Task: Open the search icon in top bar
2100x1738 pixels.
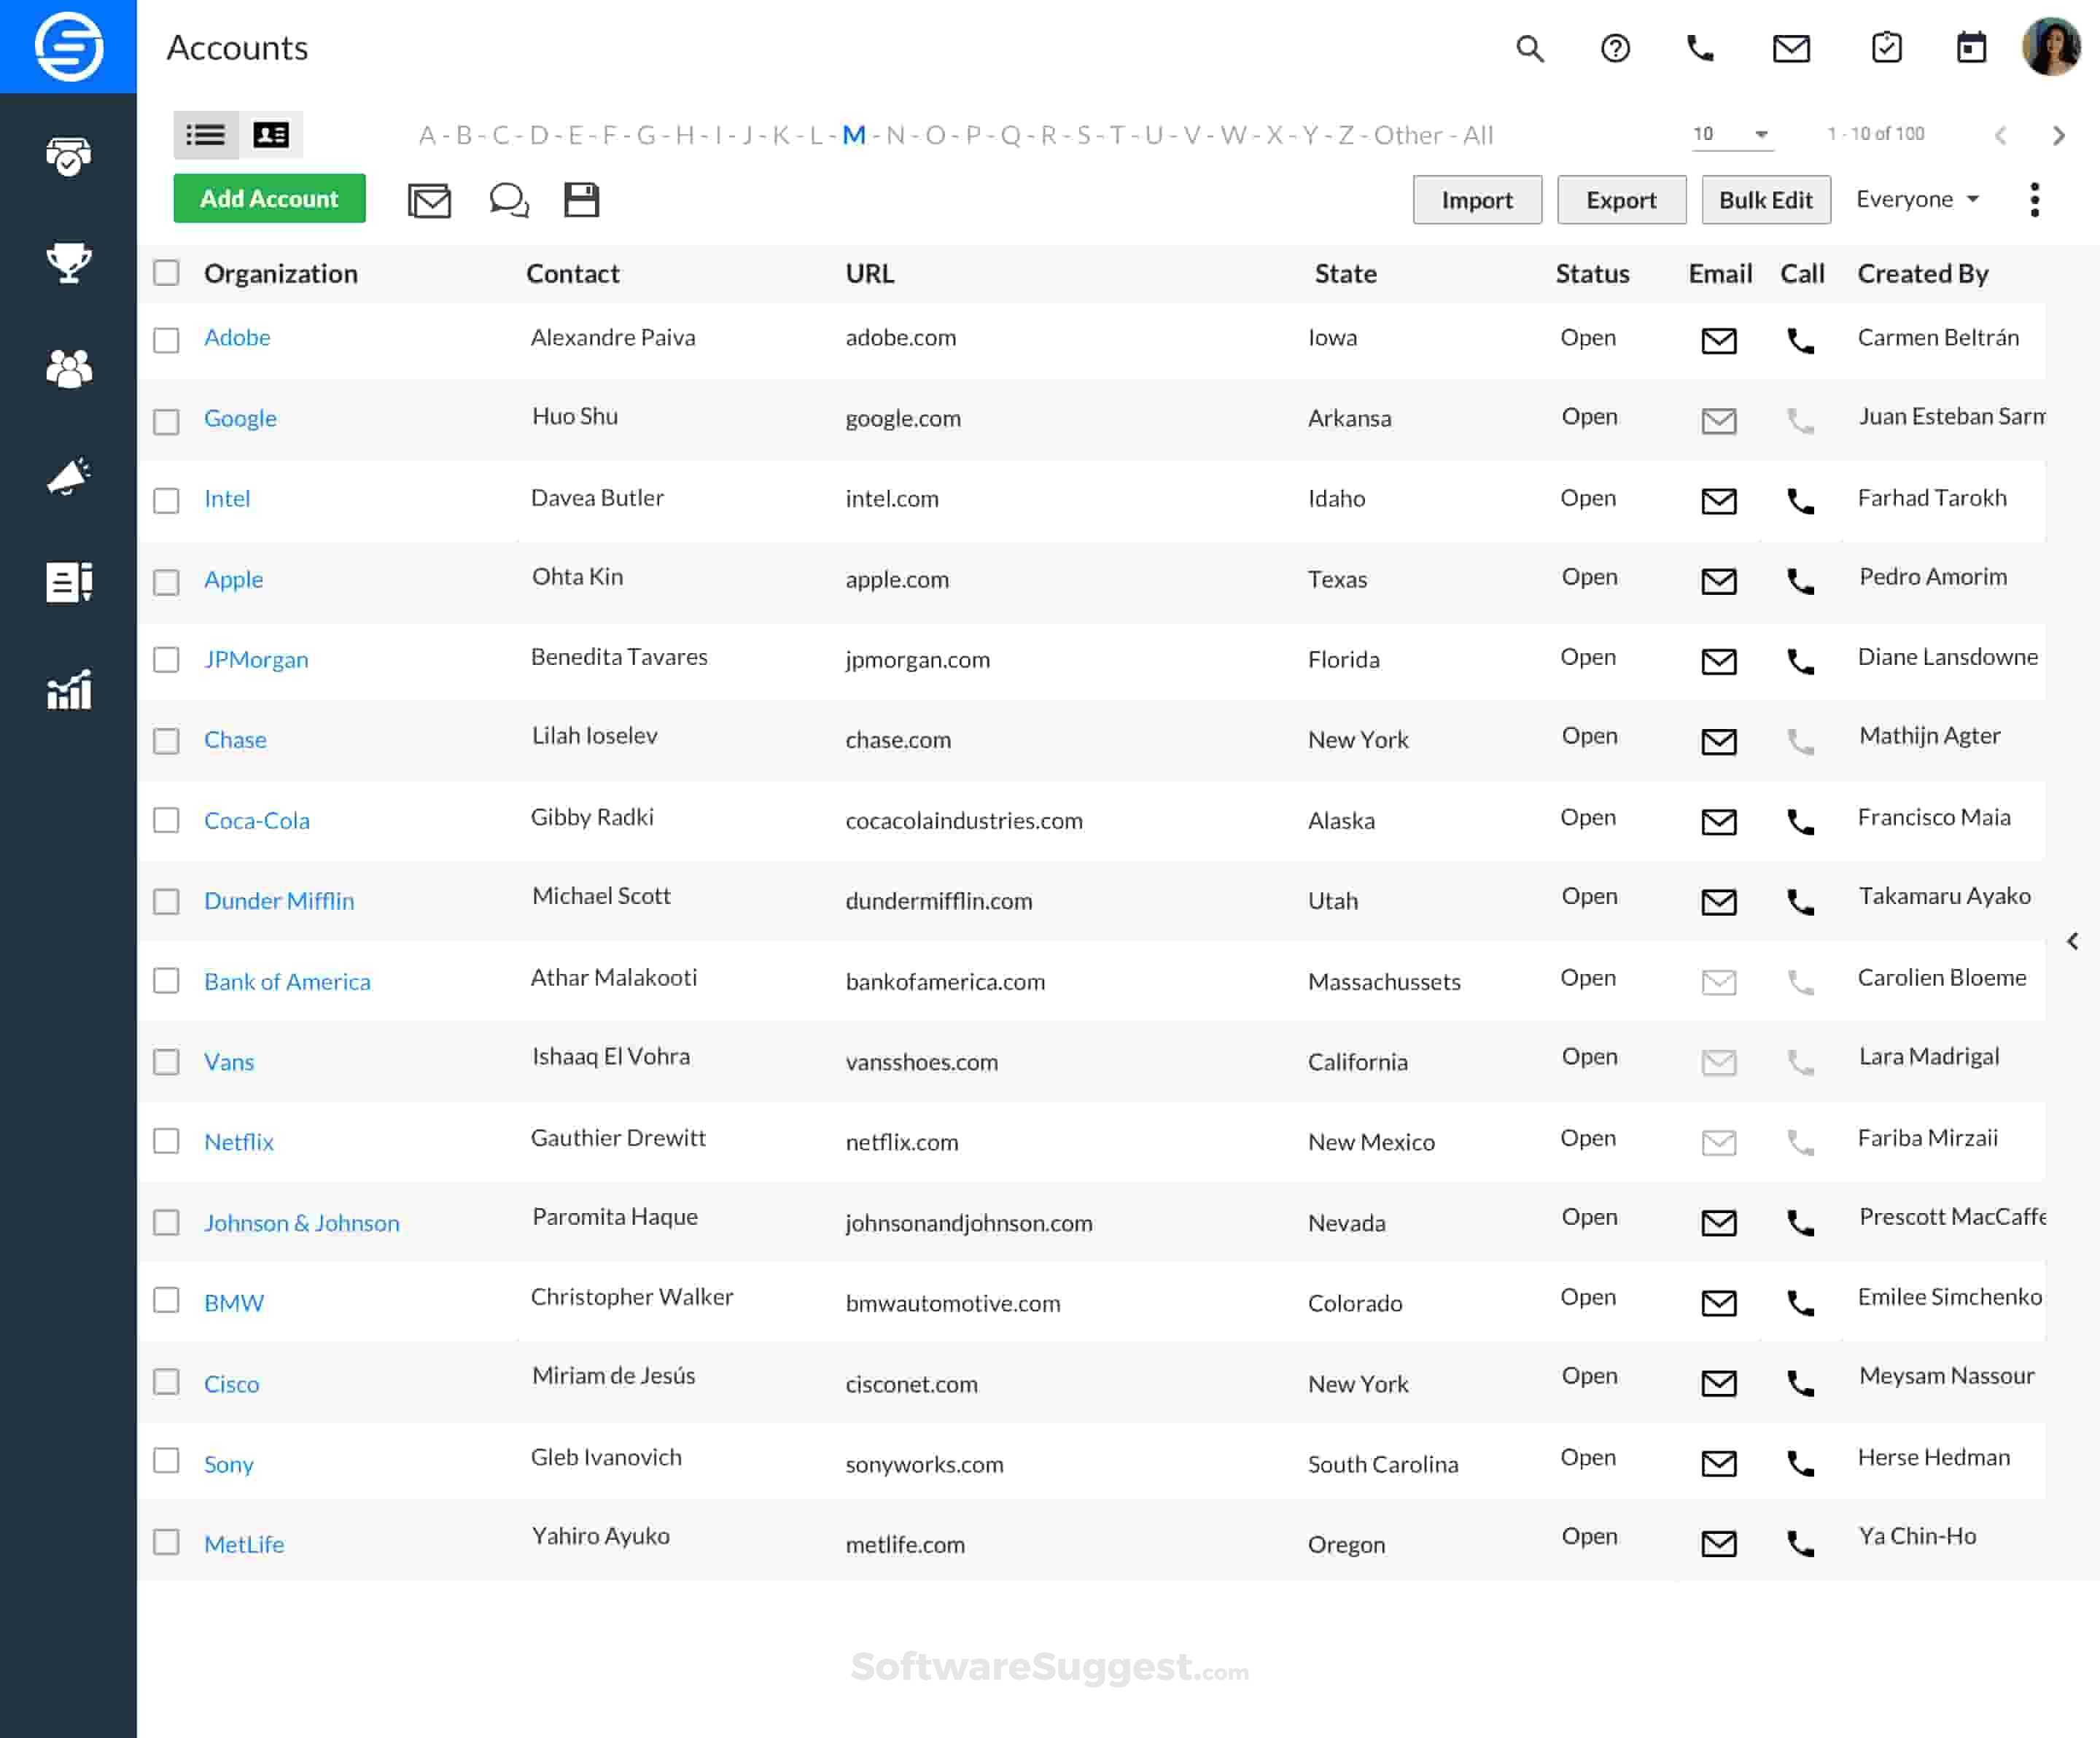Action: click(x=1529, y=48)
